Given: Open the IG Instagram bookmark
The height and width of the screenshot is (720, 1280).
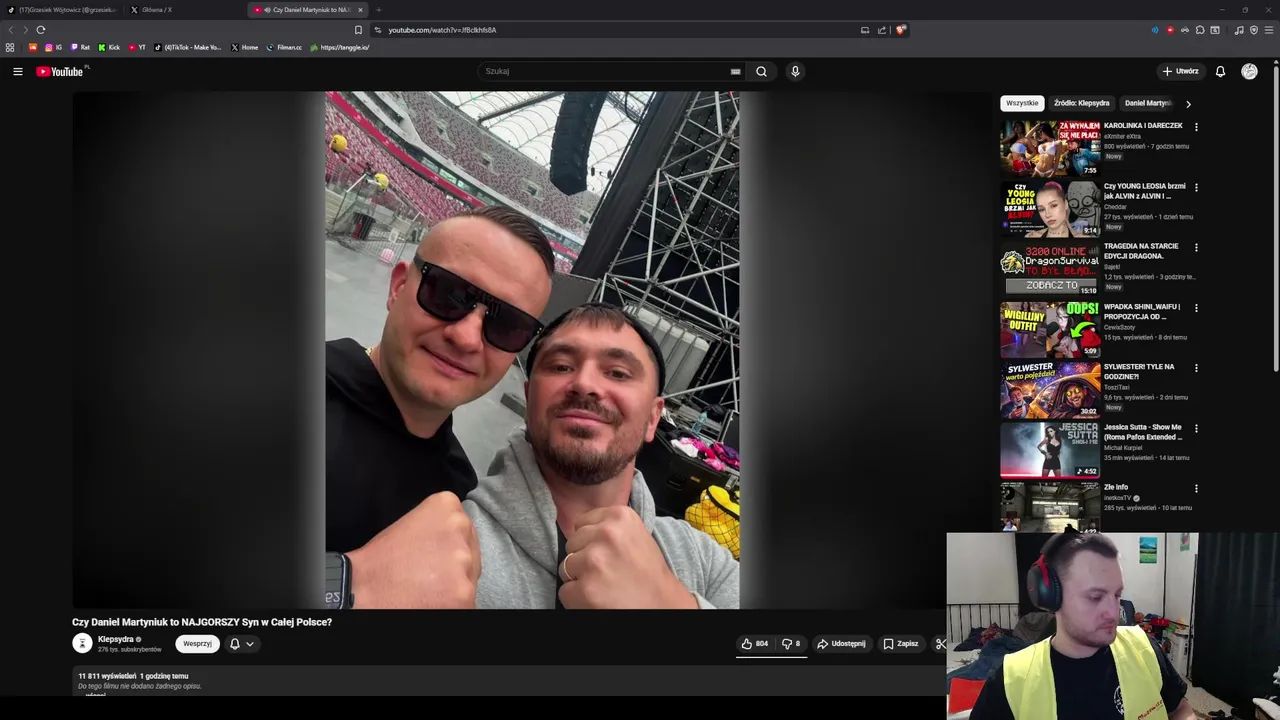Looking at the screenshot, I should 53,47.
